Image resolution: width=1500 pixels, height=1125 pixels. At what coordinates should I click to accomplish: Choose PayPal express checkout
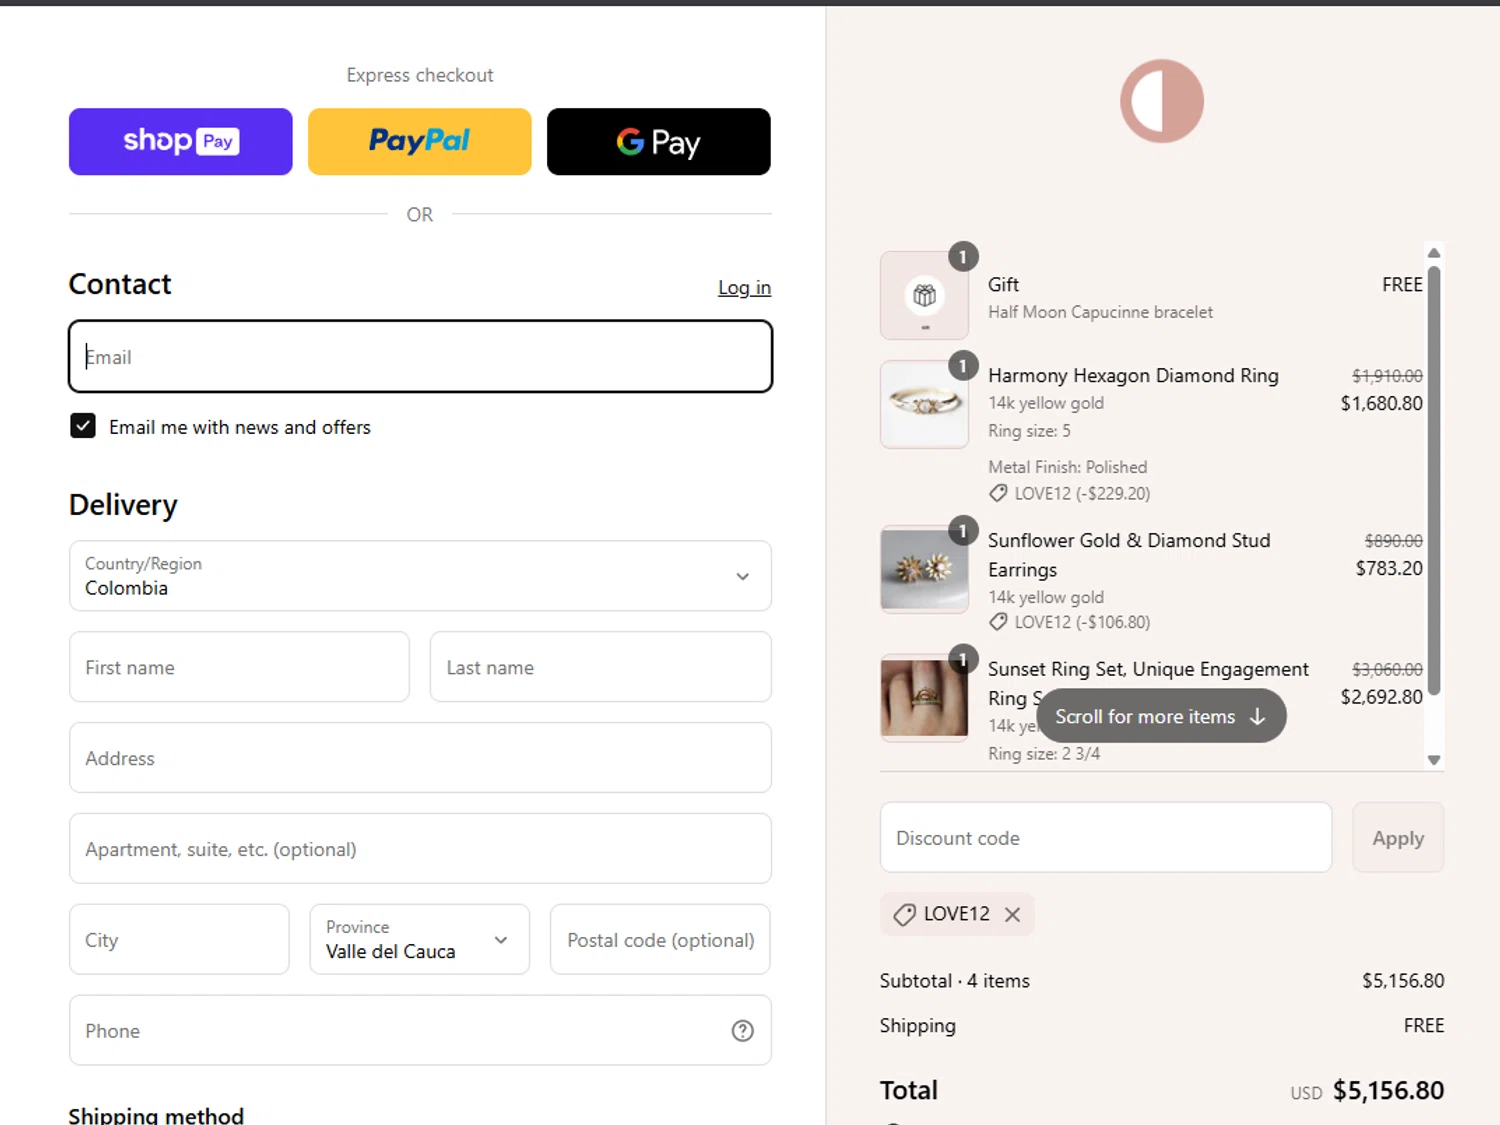[x=419, y=141]
